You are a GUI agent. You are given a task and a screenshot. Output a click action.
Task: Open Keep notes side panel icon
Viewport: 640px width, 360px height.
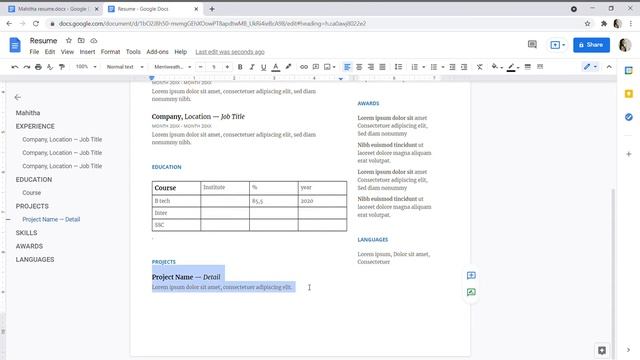629,94
